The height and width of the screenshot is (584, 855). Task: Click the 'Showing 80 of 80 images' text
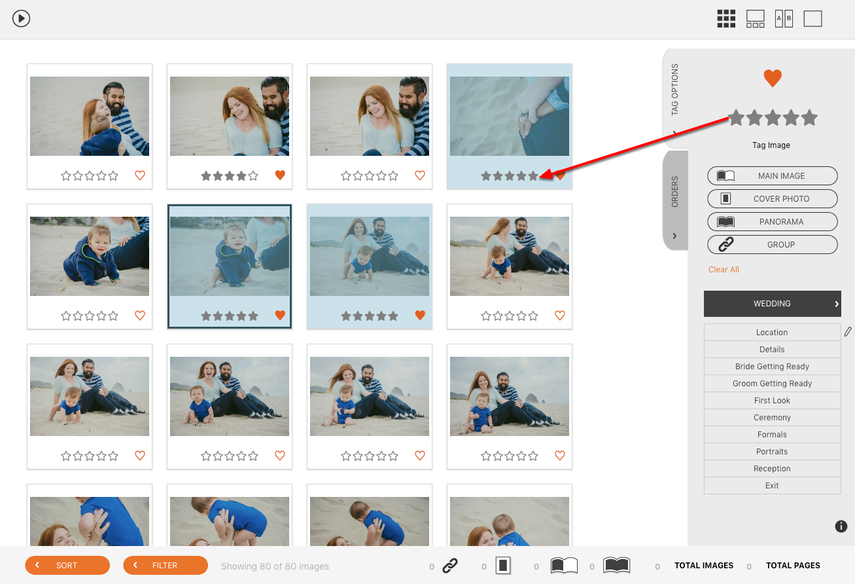pyautogui.click(x=275, y=566)
